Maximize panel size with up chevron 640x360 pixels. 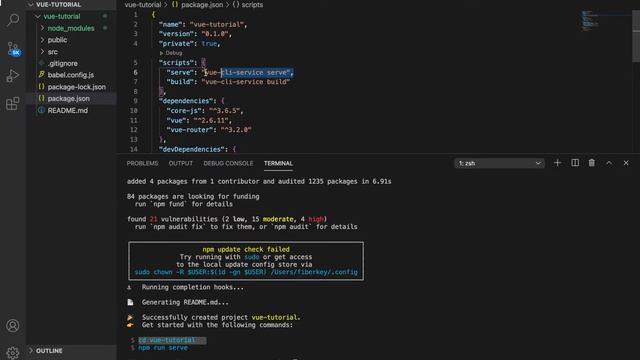point(609,163)
